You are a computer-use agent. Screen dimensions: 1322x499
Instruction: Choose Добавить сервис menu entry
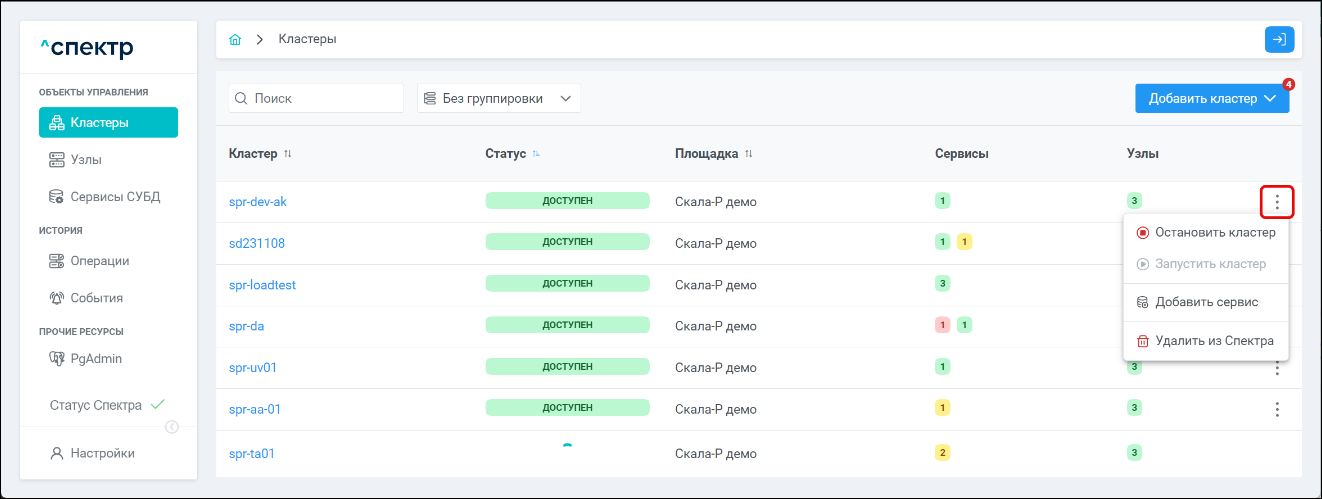click(x=1206, y=302)
